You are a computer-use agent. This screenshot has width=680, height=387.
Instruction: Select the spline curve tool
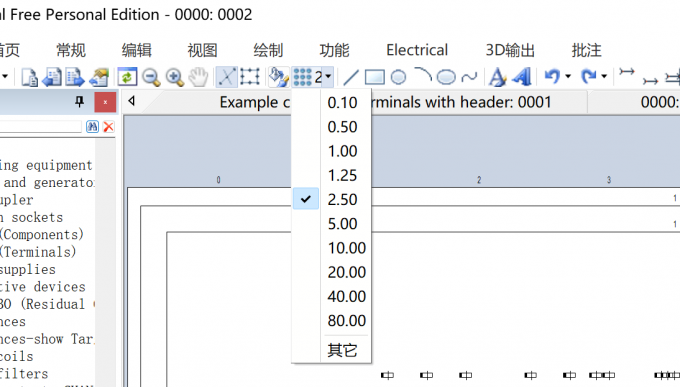point(469,78)
